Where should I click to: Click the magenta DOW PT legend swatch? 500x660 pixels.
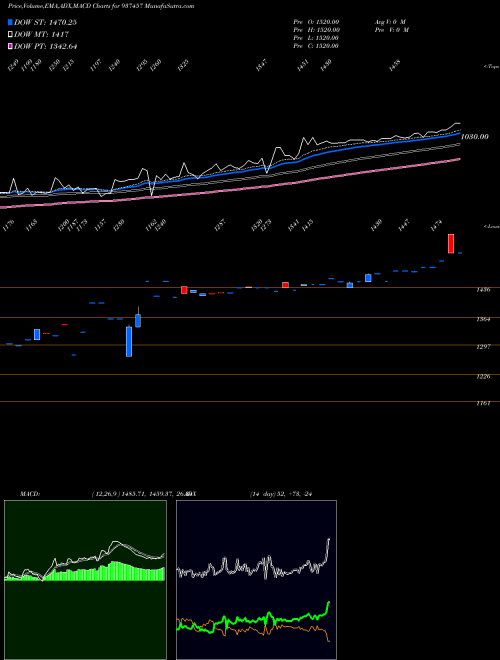pyautogui.click(x=10, y=46)
